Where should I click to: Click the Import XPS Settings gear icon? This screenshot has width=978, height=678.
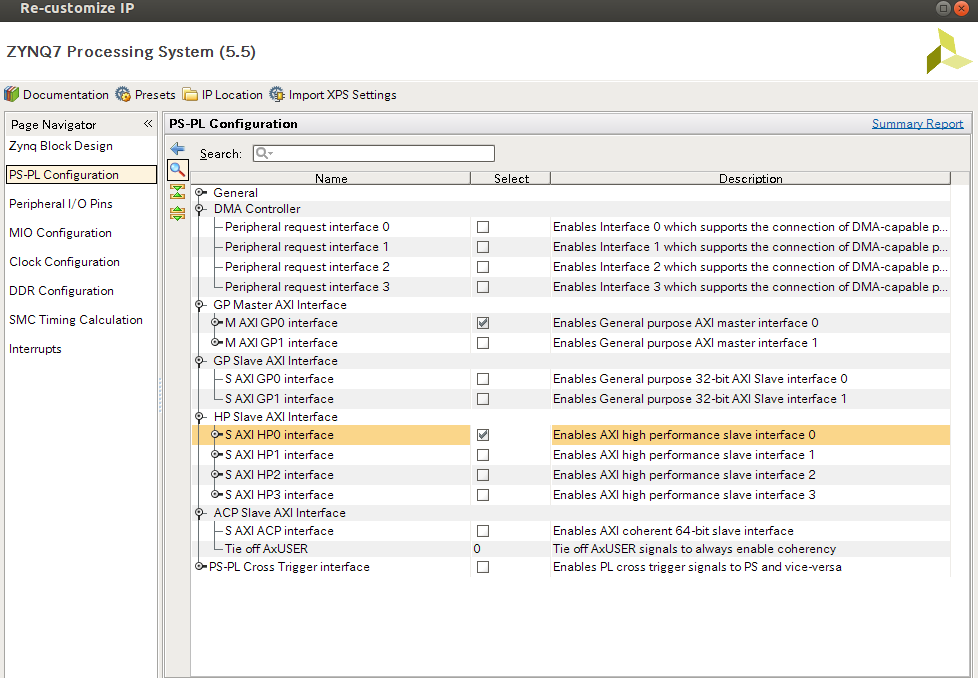pyautogui.click(x=277, y=94)
